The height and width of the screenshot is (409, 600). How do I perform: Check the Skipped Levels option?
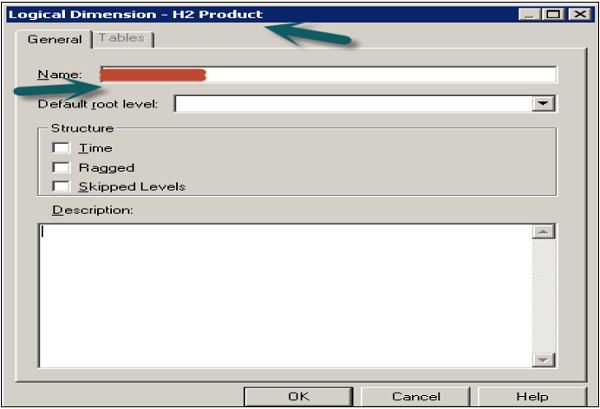coord(61,187)
